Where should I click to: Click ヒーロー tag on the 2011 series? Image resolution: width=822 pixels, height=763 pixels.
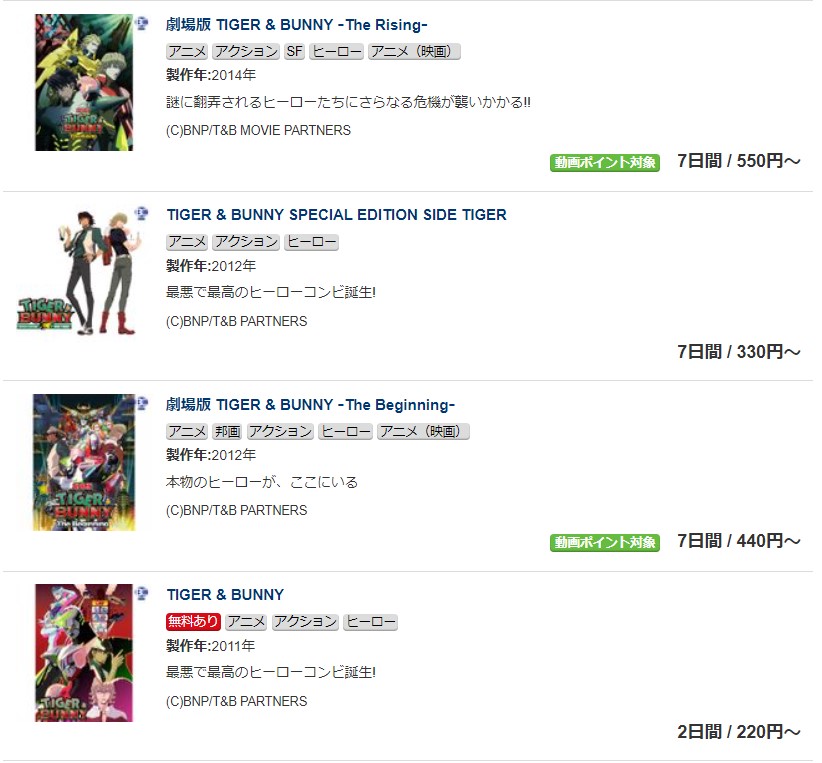pos(370,622)
